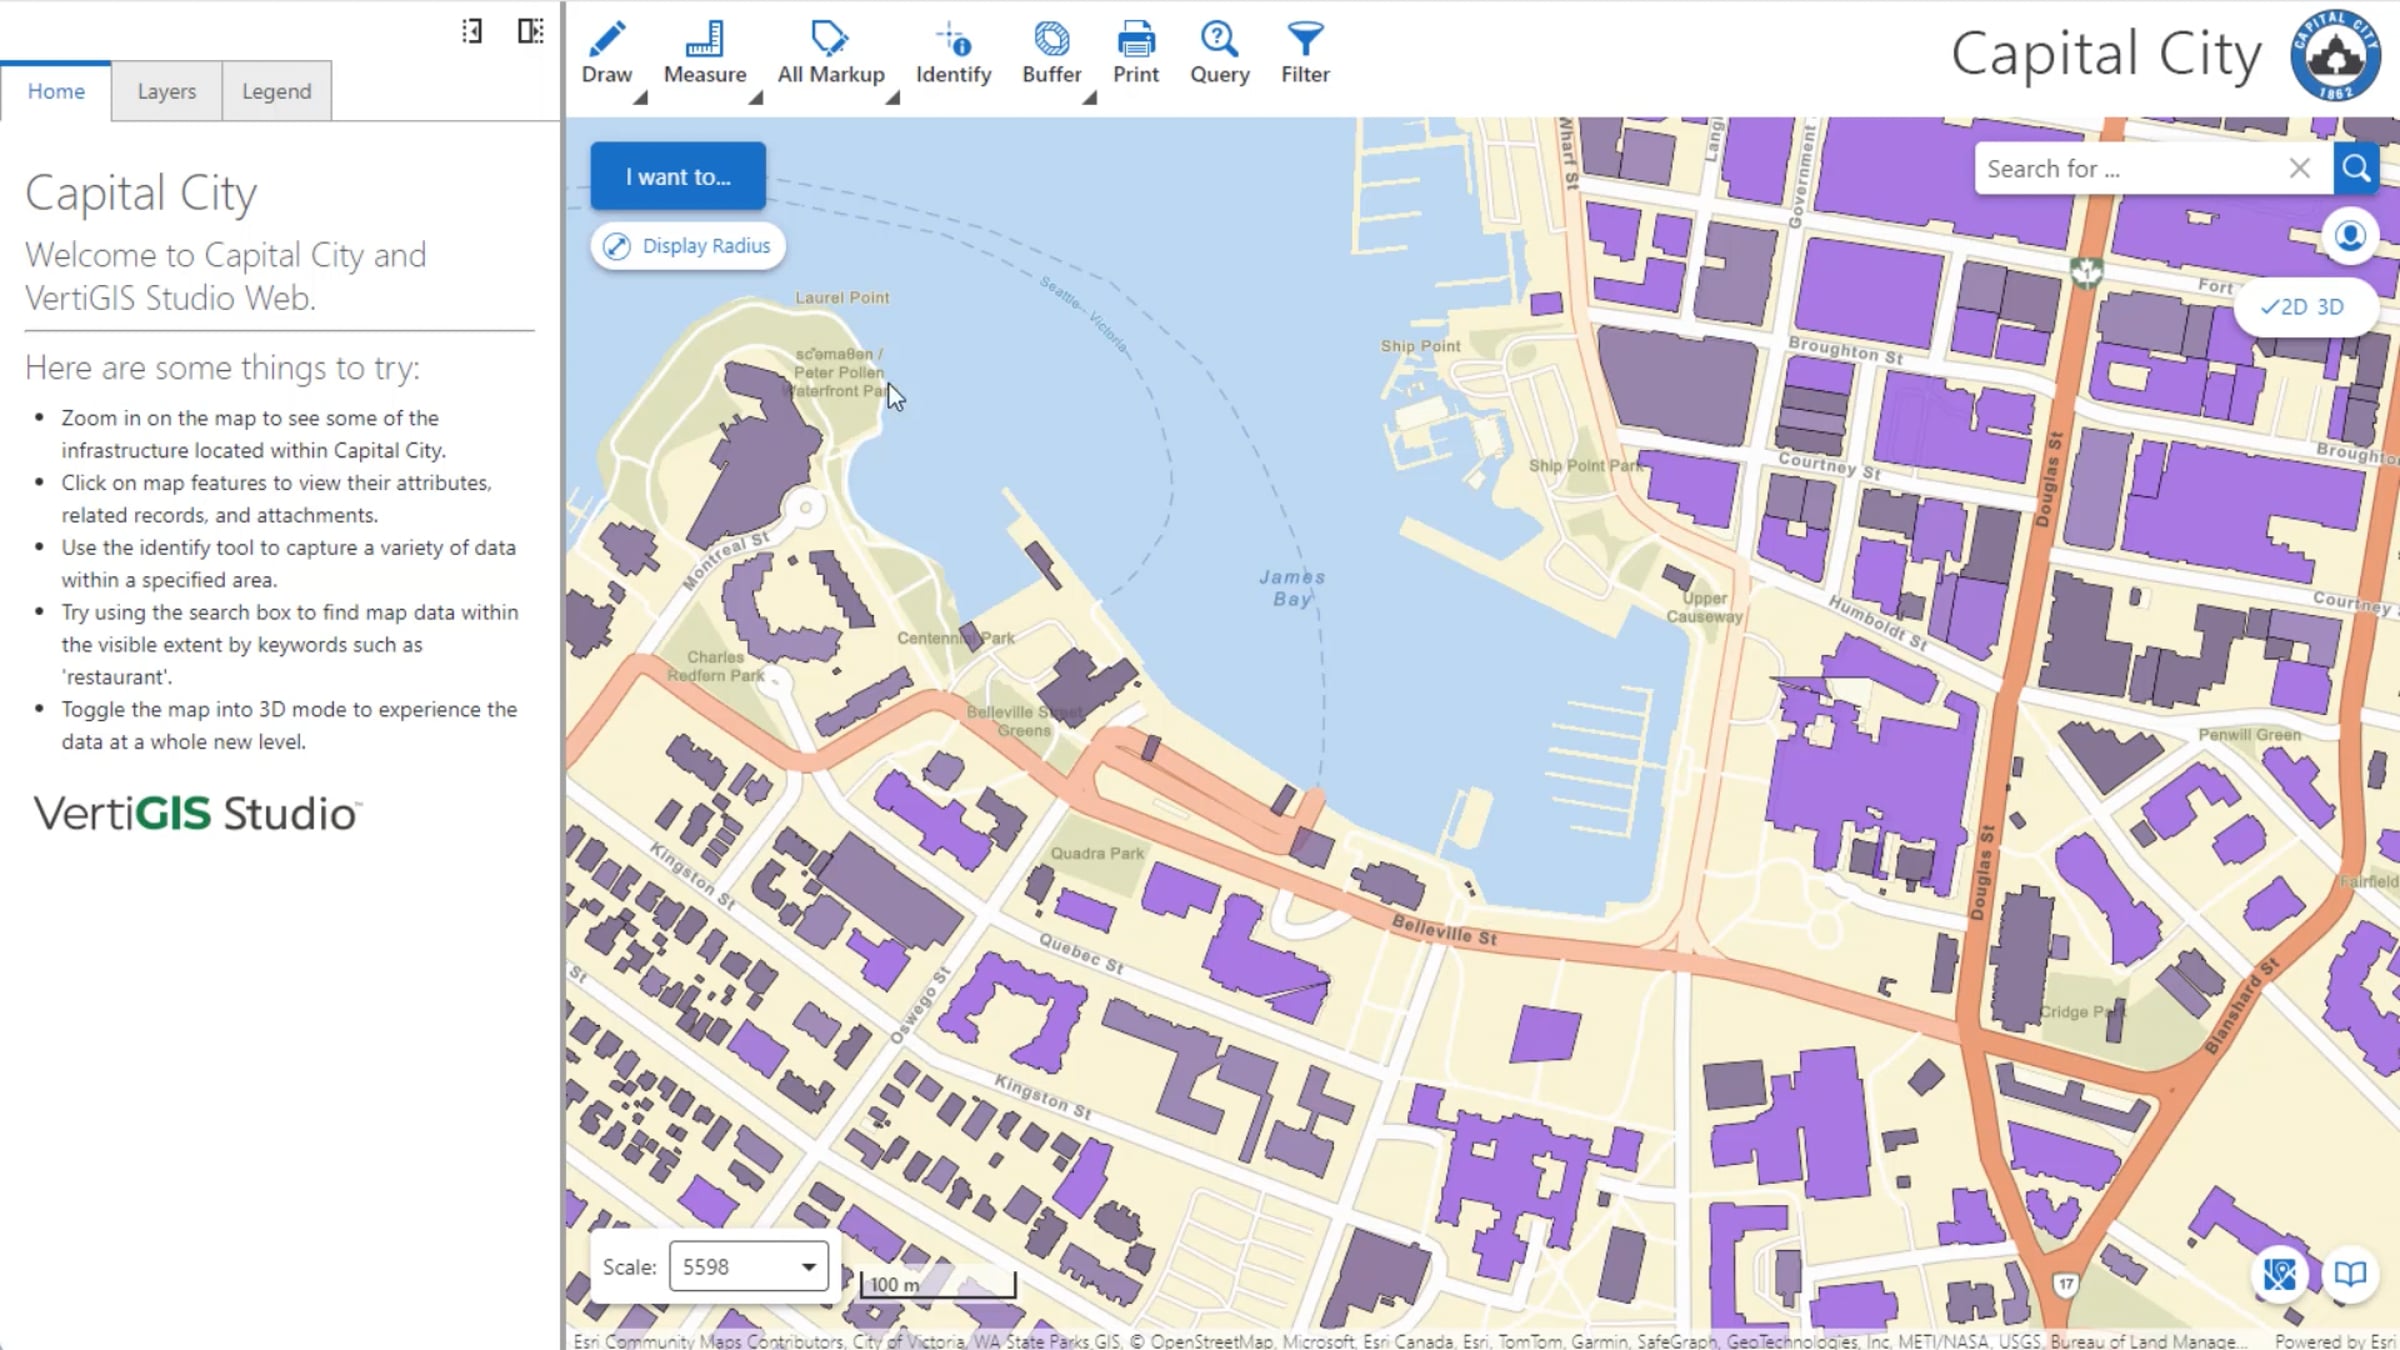Switch to the Layers tab
The image size is (2400, 1350).
tap(167, 91)
